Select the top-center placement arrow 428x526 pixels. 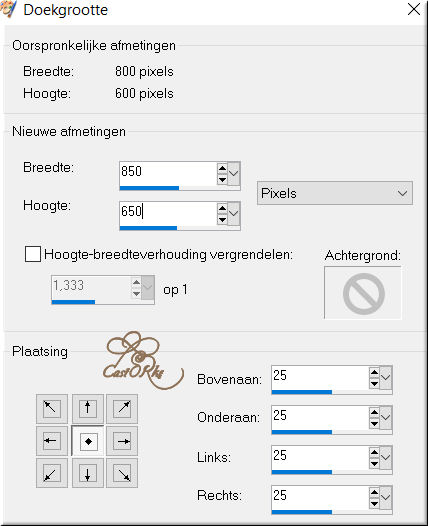[x=88, y=408]
